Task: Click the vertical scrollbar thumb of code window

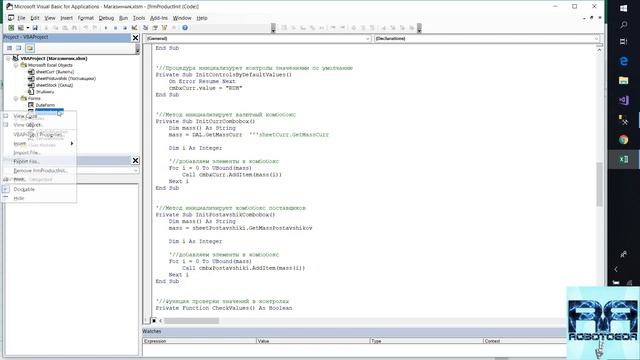Action: click(x=599, y=184)
